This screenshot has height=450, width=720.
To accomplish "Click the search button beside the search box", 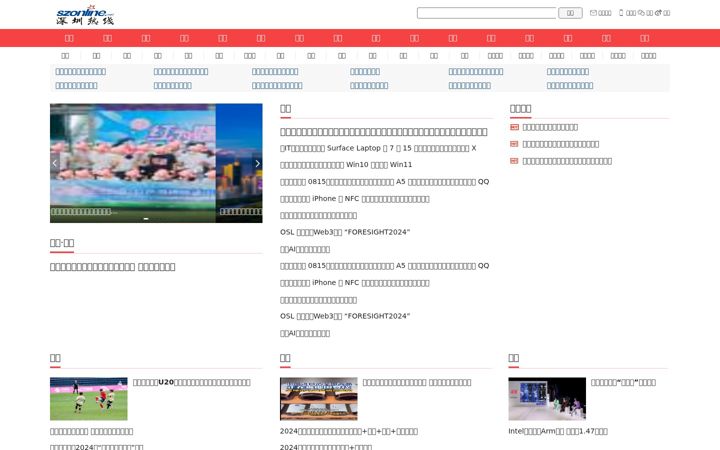I will click(570, 13).
